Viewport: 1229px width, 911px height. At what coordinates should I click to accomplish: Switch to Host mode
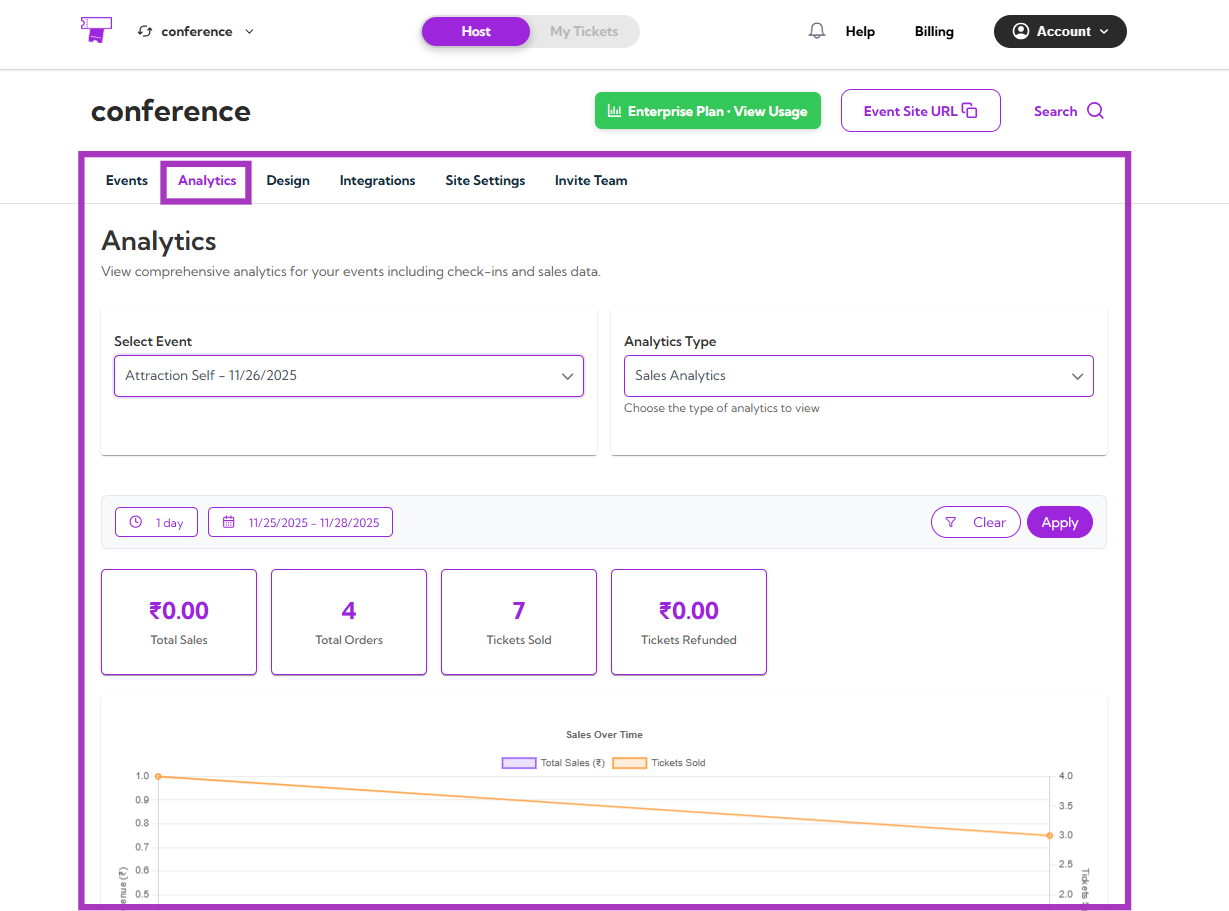pos(476,31)
